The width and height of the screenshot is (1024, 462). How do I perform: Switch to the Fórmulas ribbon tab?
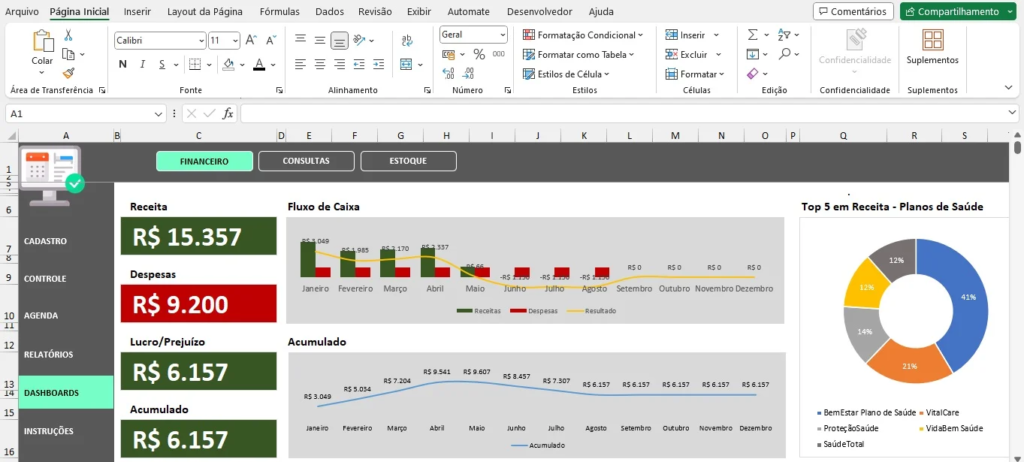[x=279, y=12]
